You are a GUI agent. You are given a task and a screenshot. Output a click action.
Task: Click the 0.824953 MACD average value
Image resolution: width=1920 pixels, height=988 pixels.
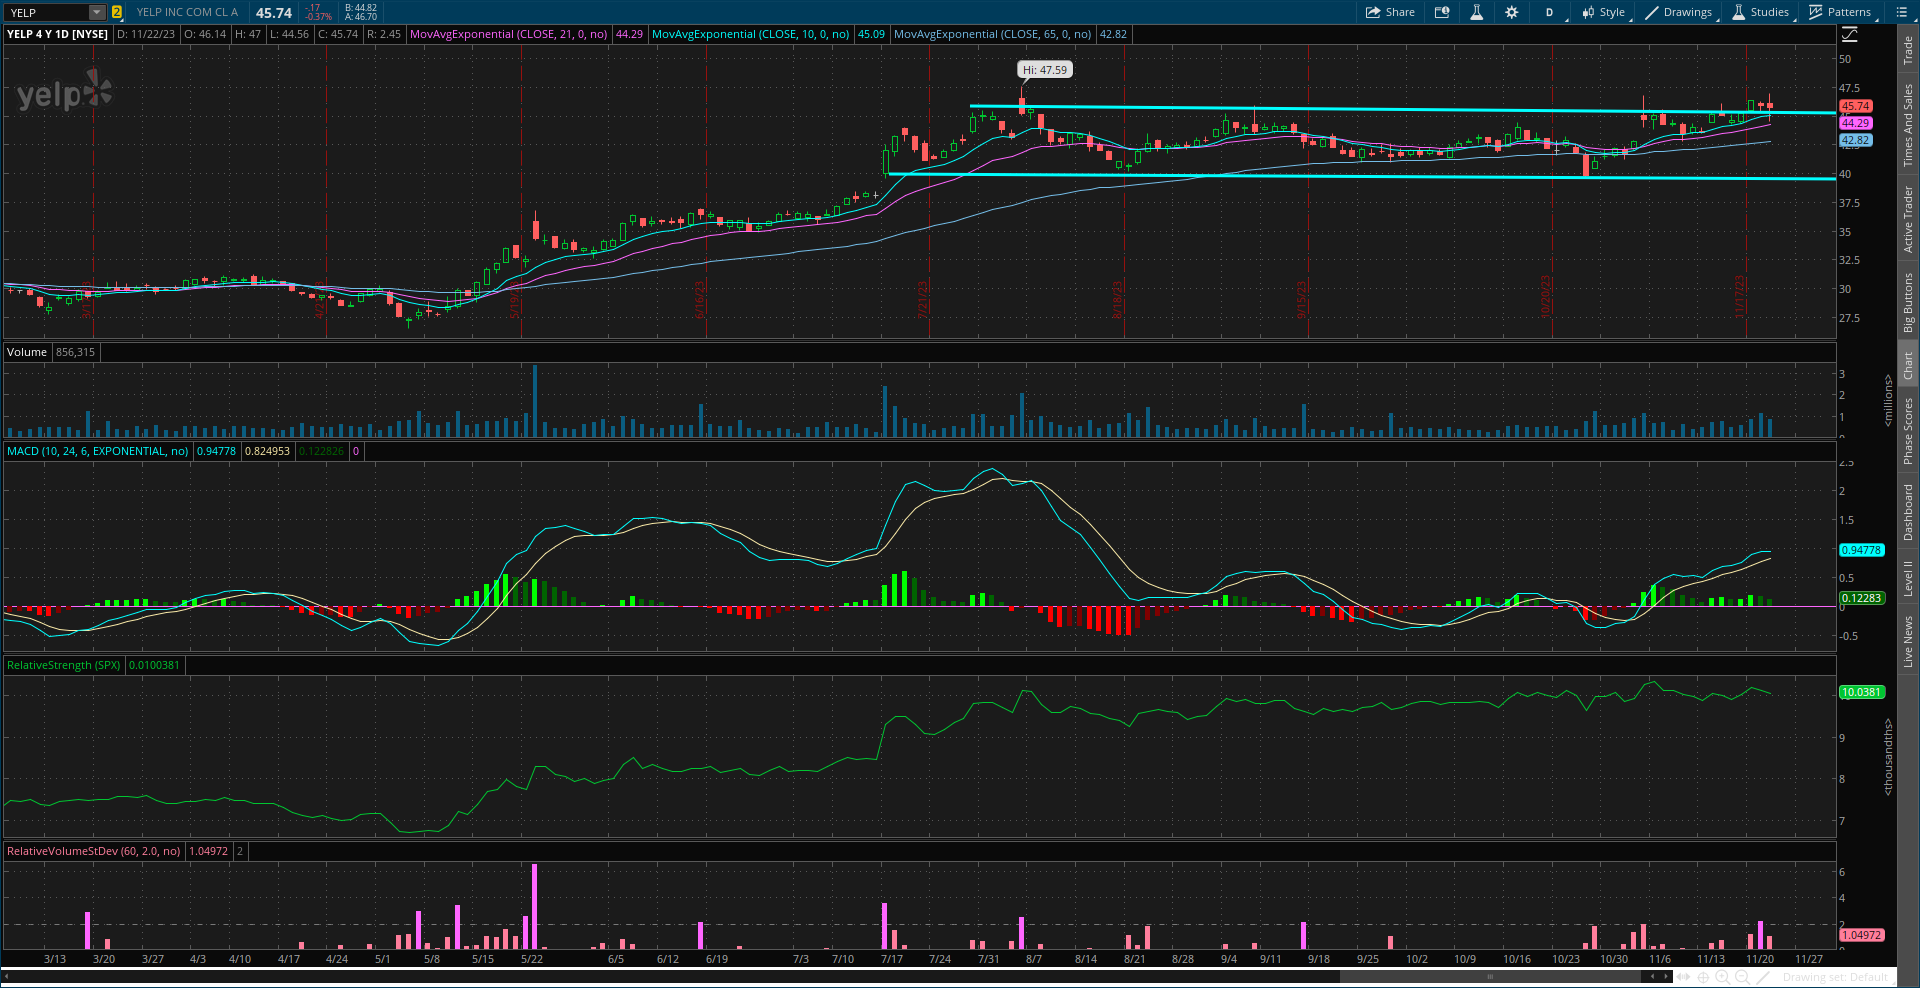[267, 451]
